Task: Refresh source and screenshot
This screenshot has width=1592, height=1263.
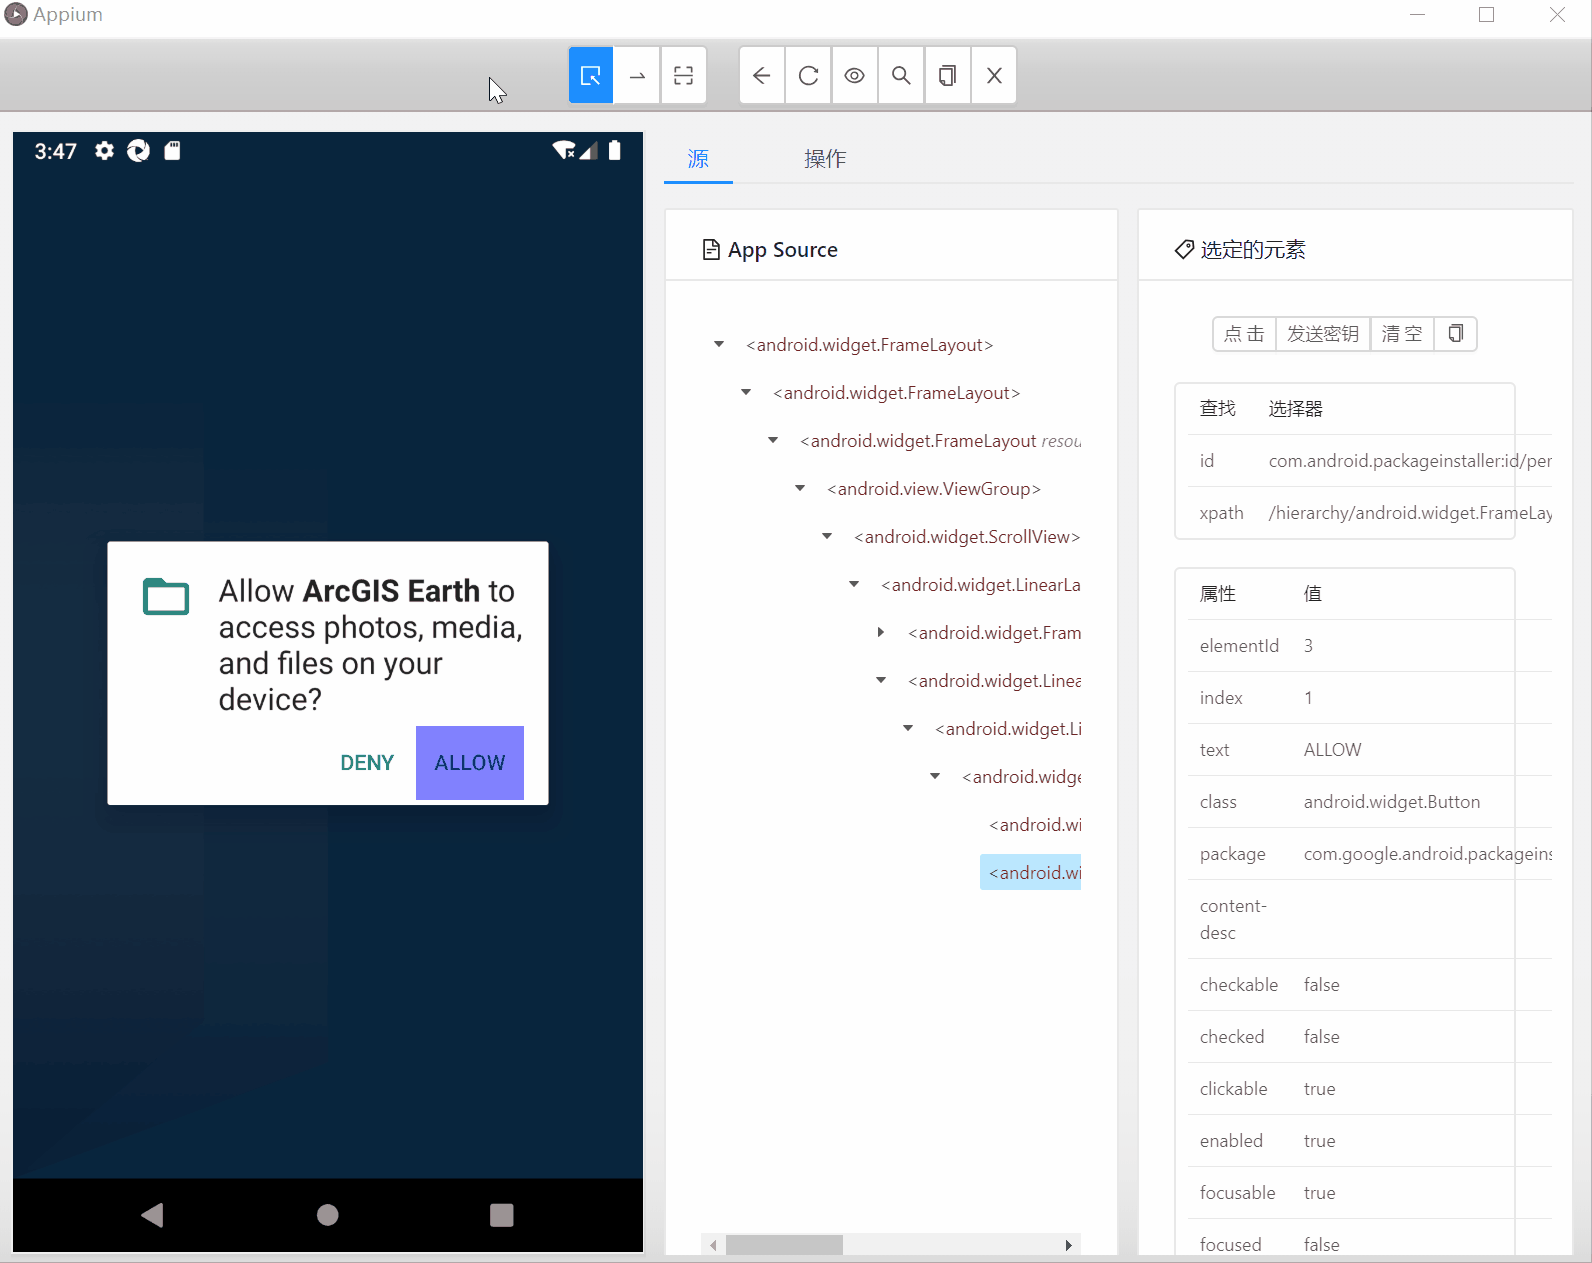Action: (808, 75)
